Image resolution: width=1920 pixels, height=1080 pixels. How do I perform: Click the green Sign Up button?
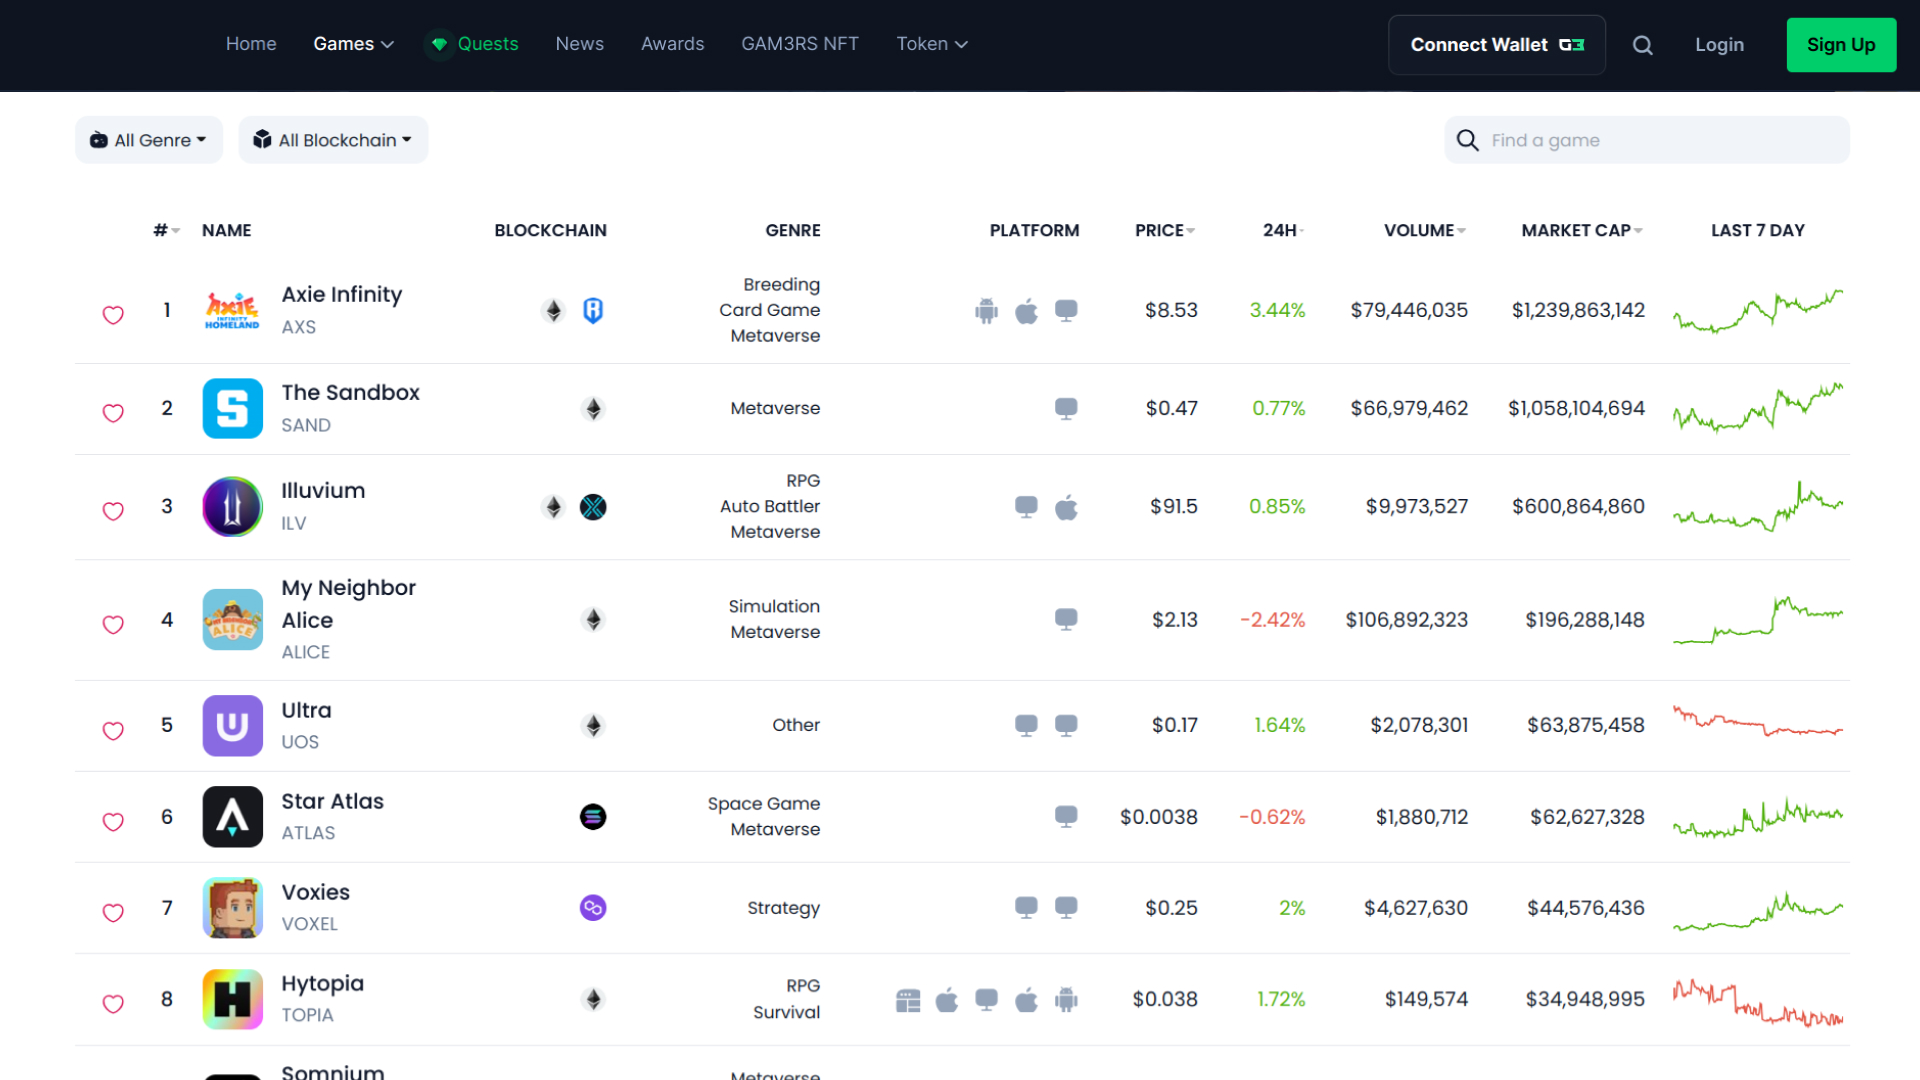1841,45
